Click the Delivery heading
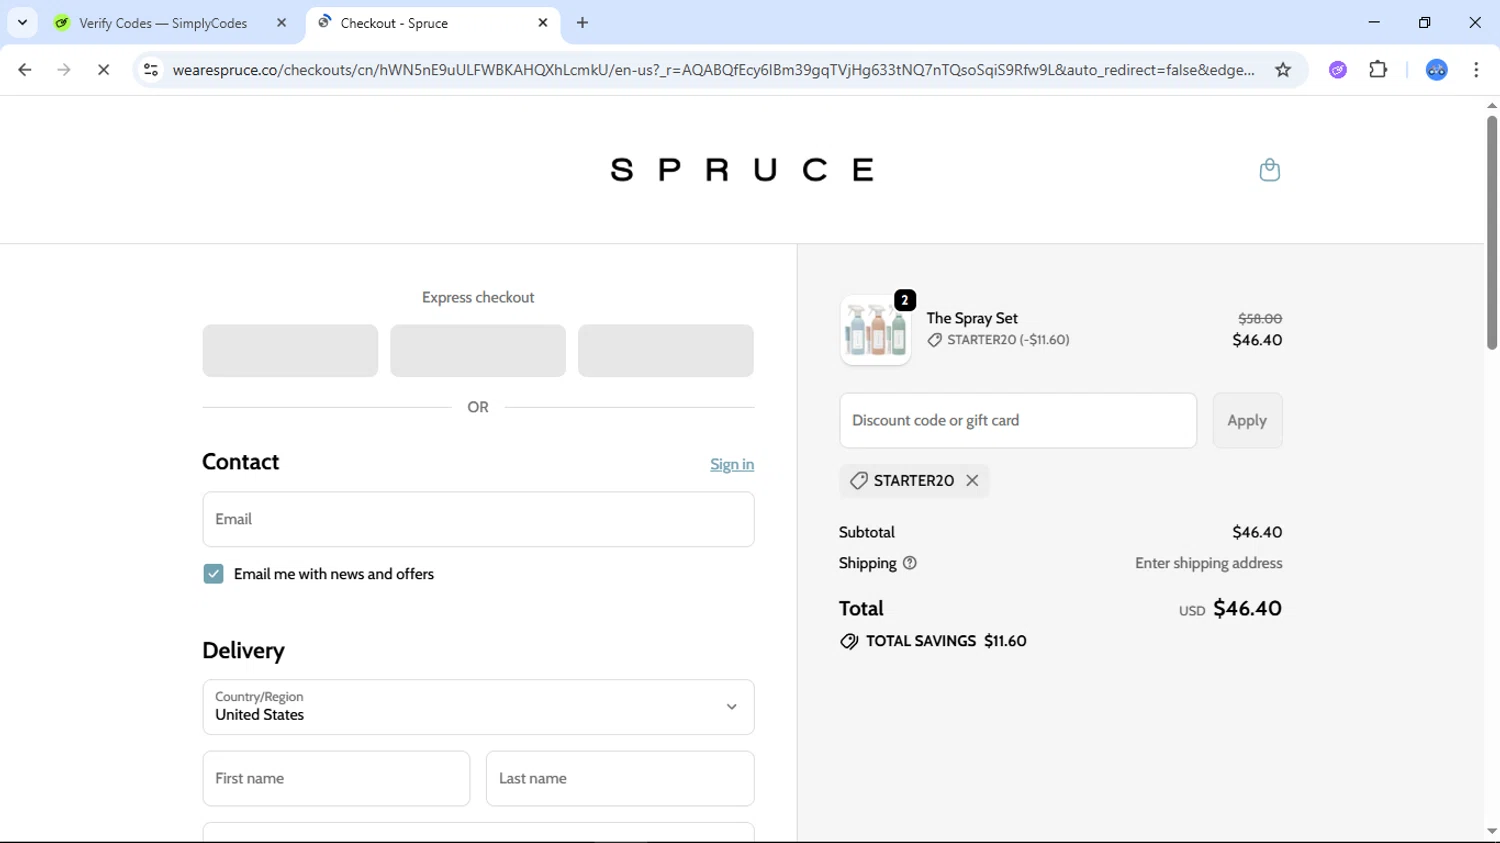This screenshot has width=1500, height=843. (x=243, y=650)
